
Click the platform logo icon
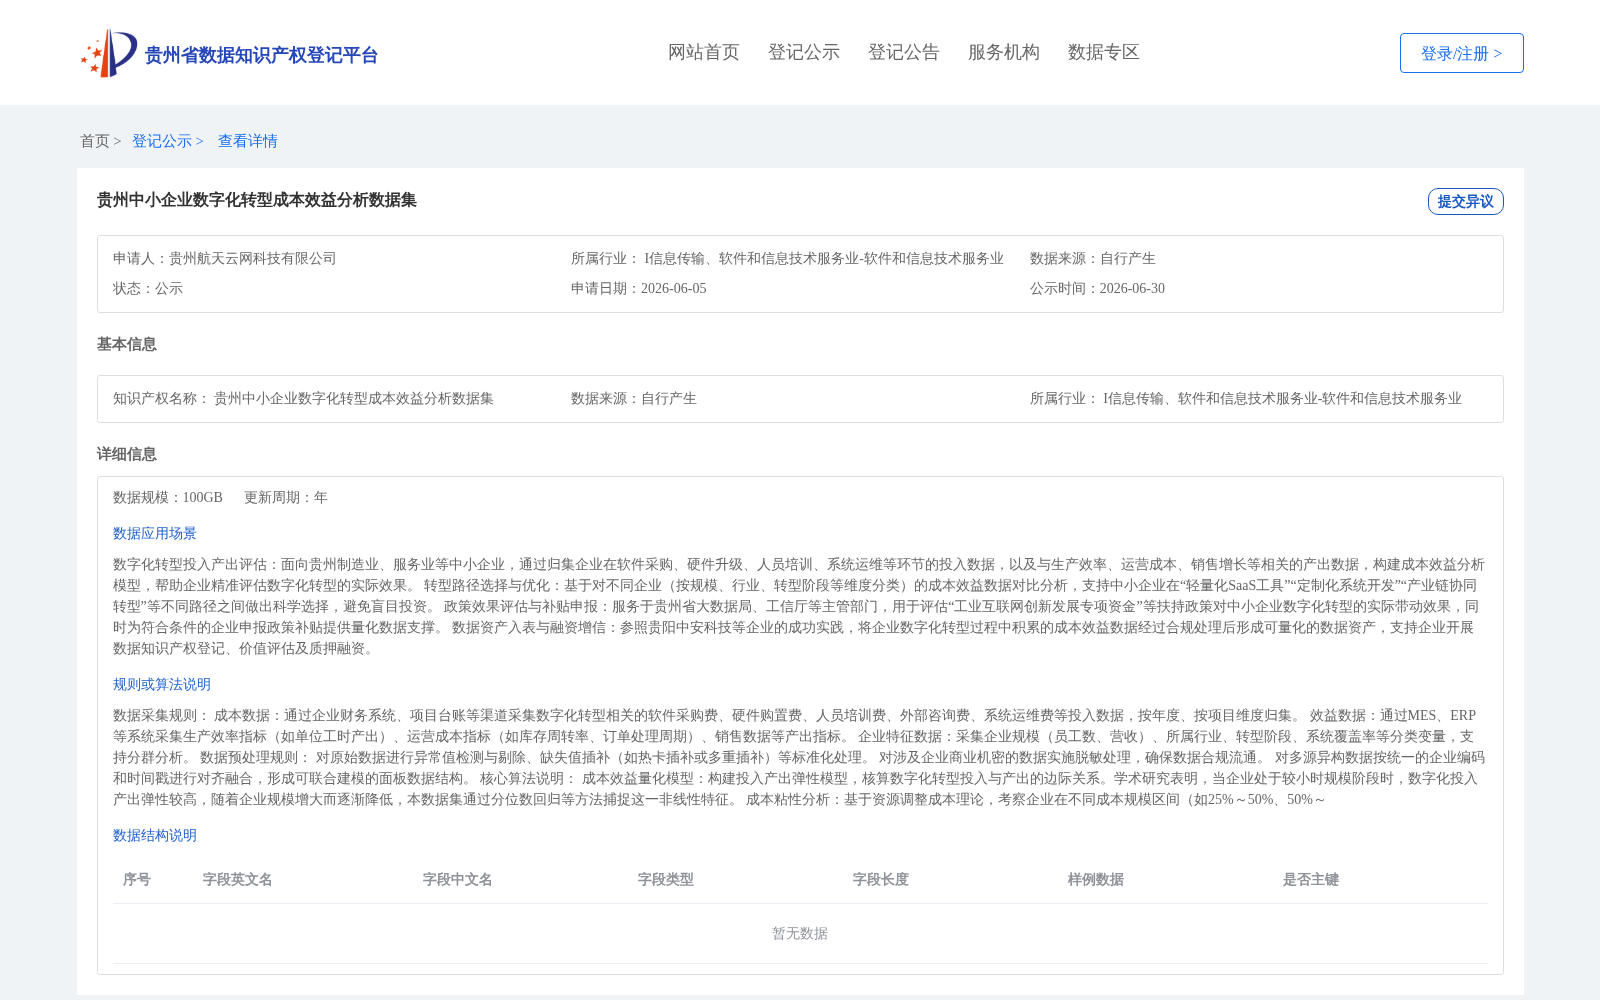(109, 53)
